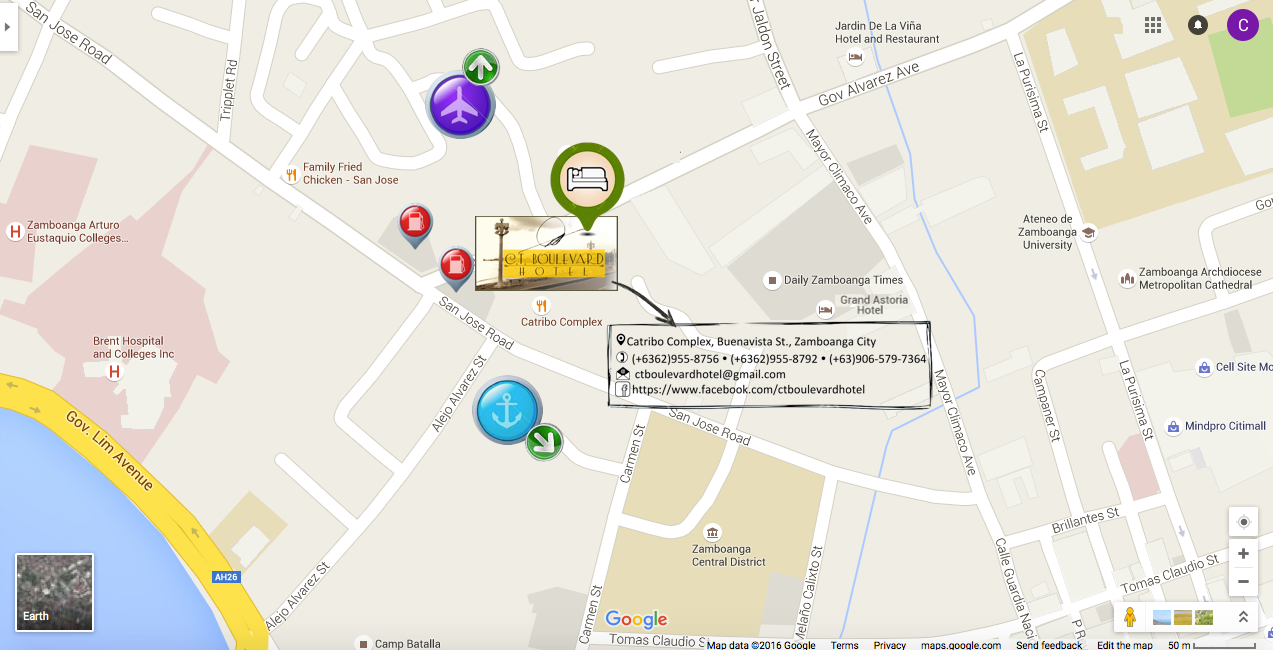This screenshot has width=1273, height=650.
Task: Open the Terms link
Action: click(844, 645)
